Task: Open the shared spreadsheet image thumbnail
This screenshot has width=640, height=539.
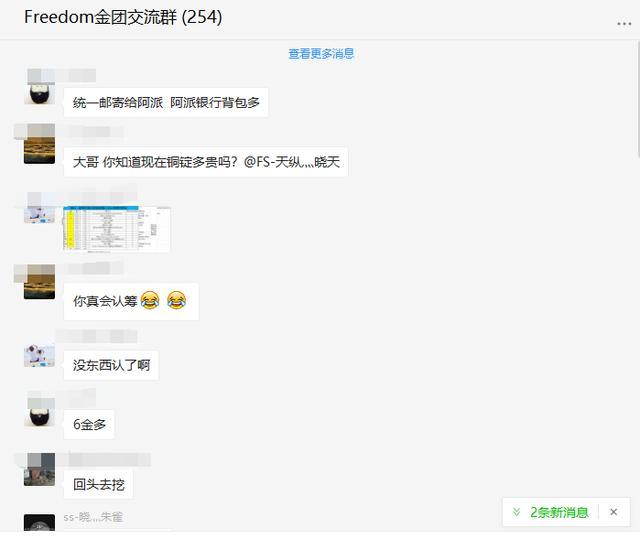Action: tap(117, 229)
